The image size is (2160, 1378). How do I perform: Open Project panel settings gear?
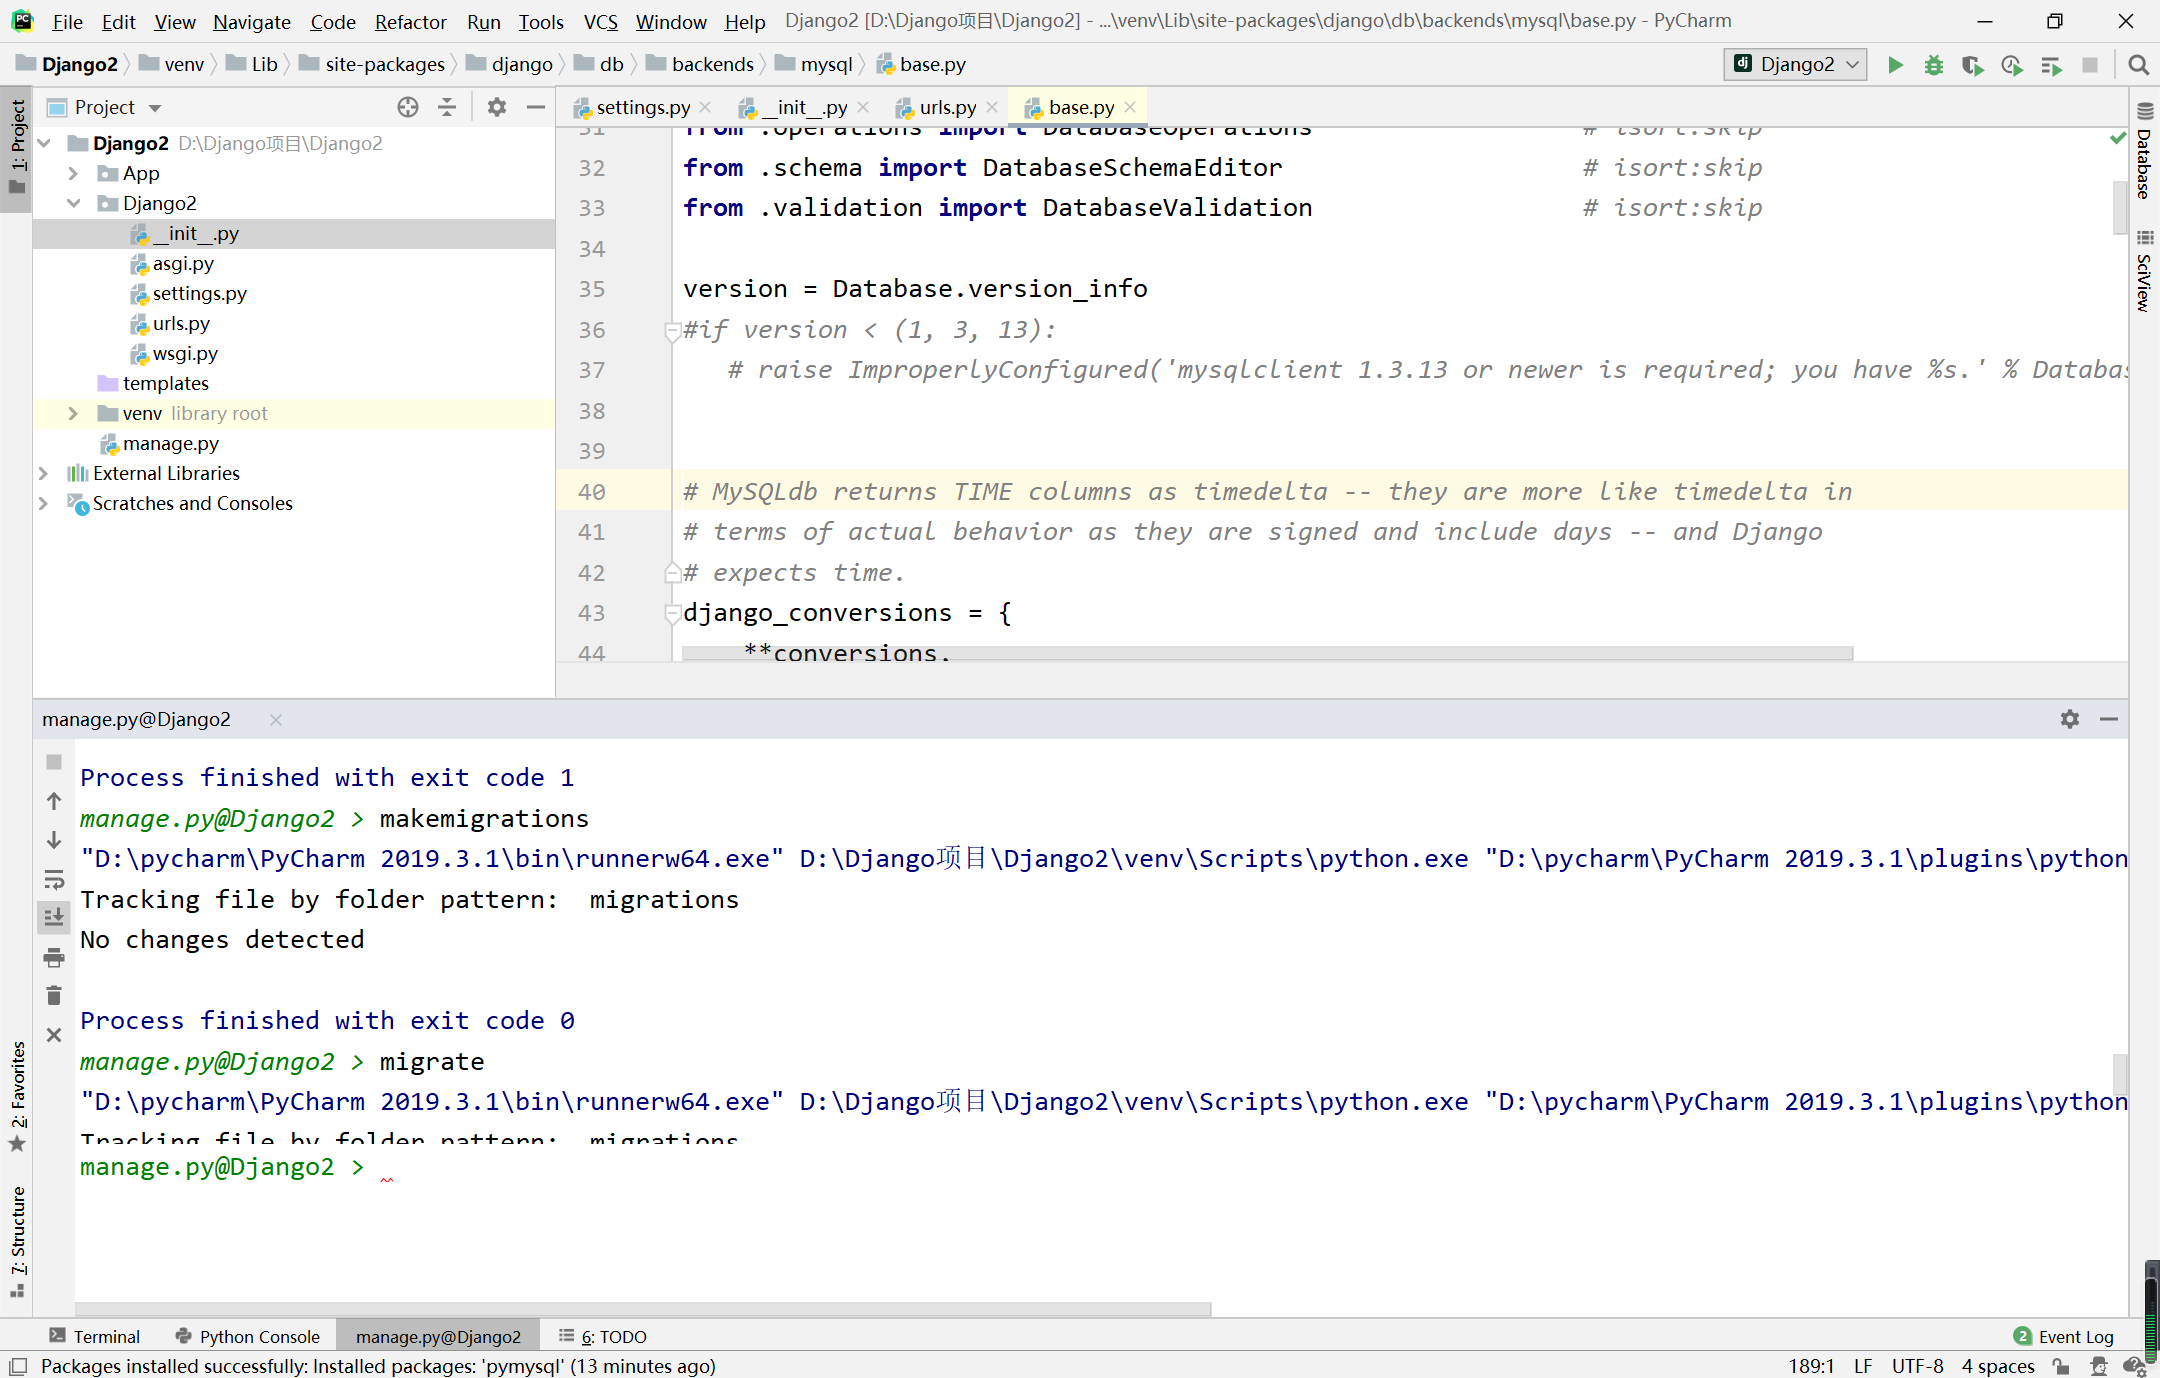[x=497, y=107]
